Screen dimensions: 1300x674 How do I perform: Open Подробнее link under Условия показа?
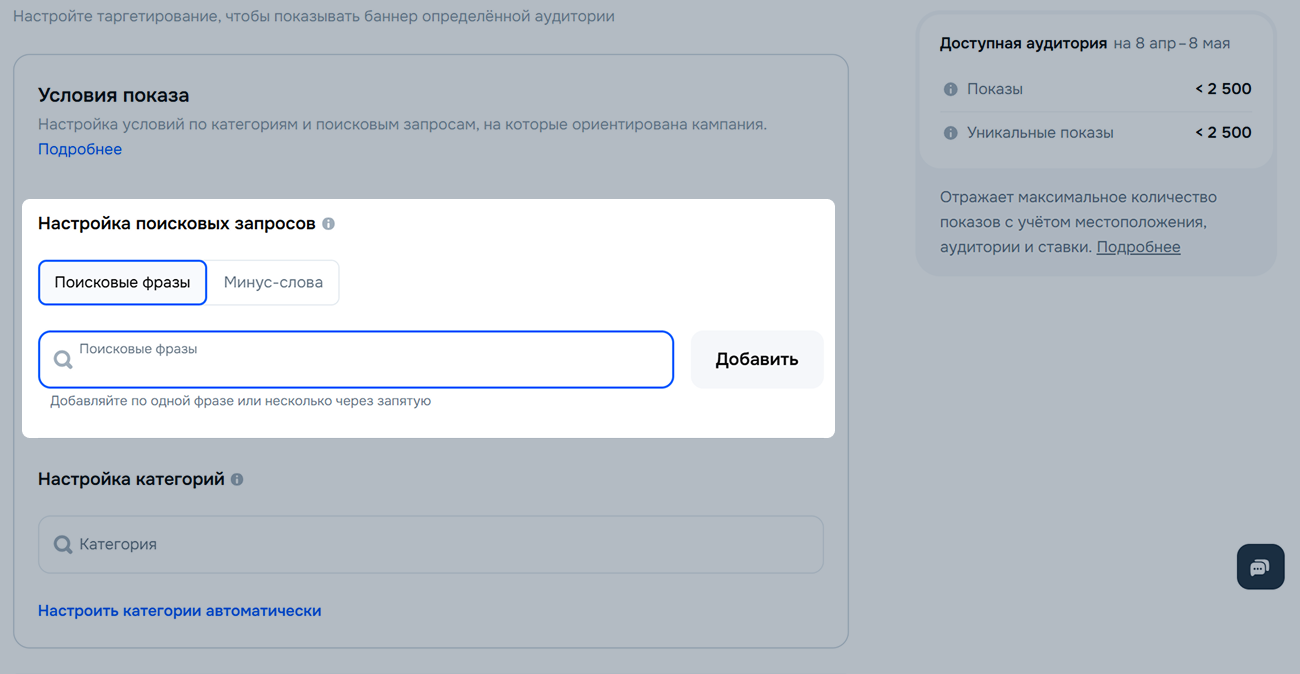[80, 149]
